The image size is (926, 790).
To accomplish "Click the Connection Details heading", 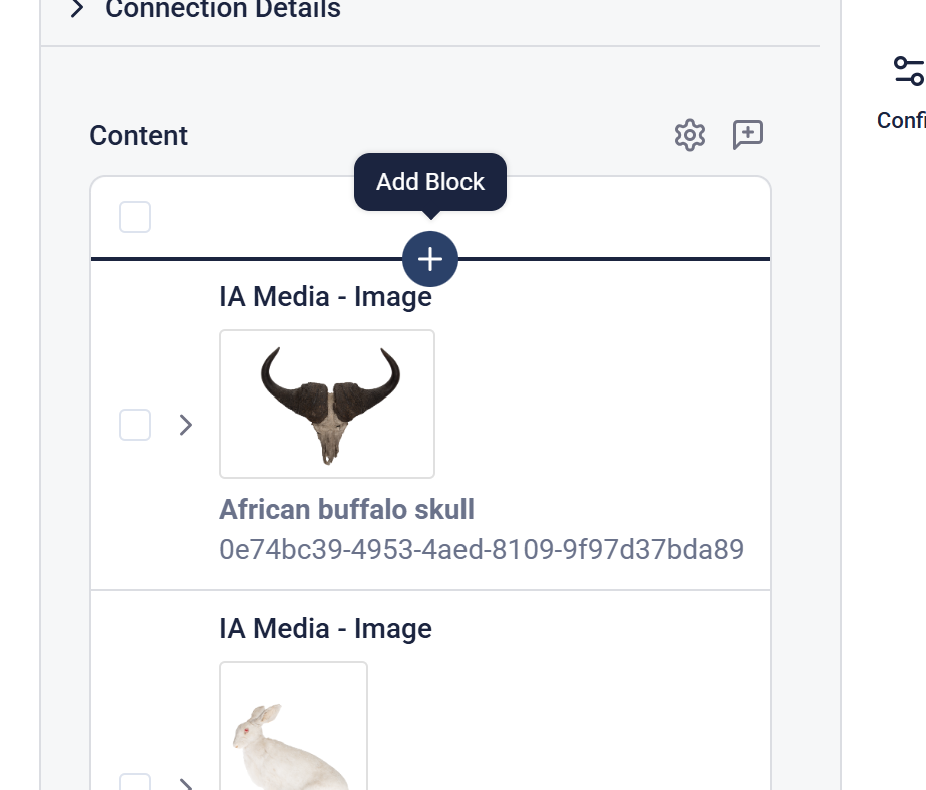I will coord(222,10).
